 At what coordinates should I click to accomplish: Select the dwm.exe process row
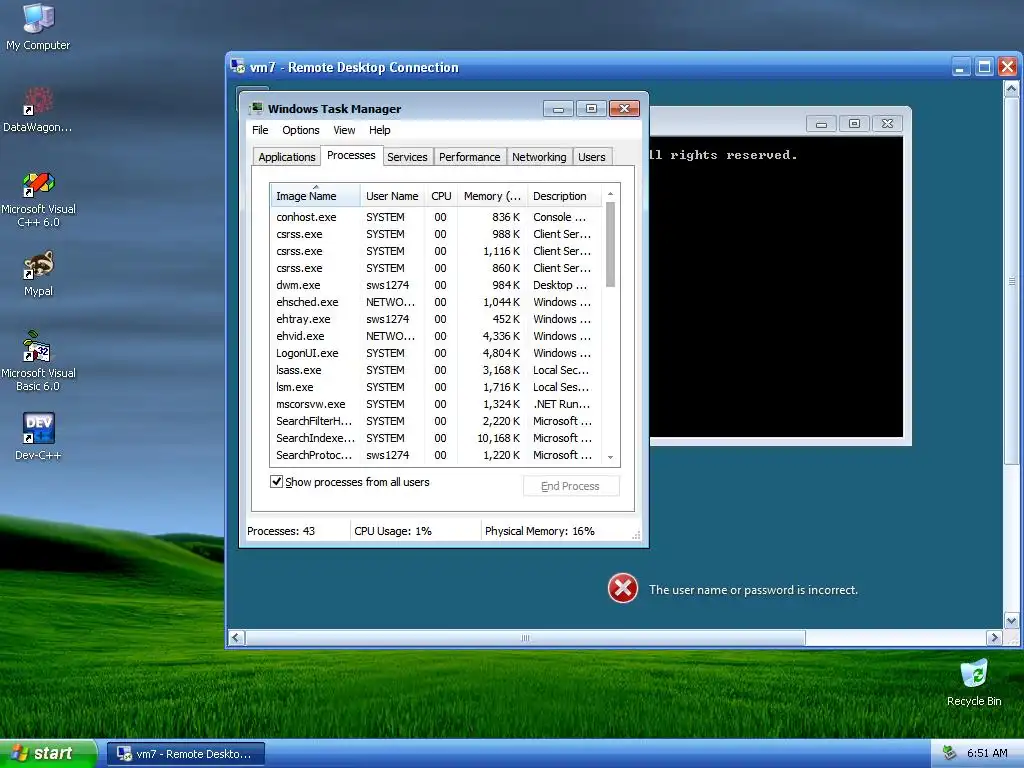[x=436, y=285]
